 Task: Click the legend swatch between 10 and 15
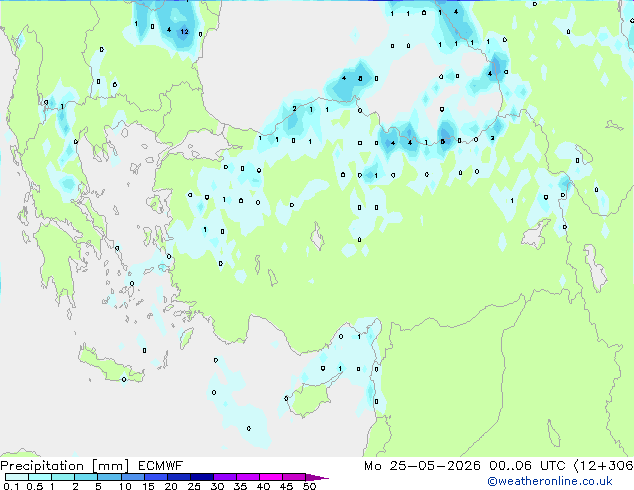(132, 477)
